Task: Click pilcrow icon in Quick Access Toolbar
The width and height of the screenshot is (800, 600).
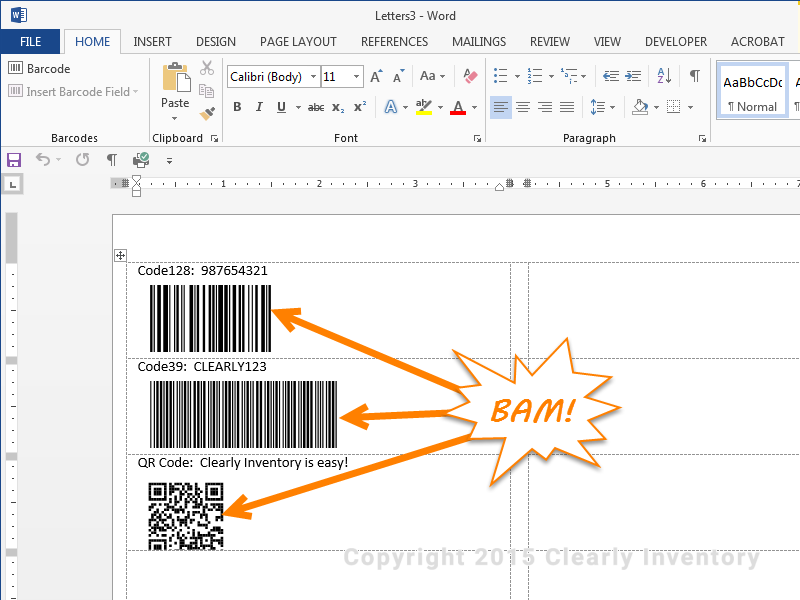Action: 112,160
